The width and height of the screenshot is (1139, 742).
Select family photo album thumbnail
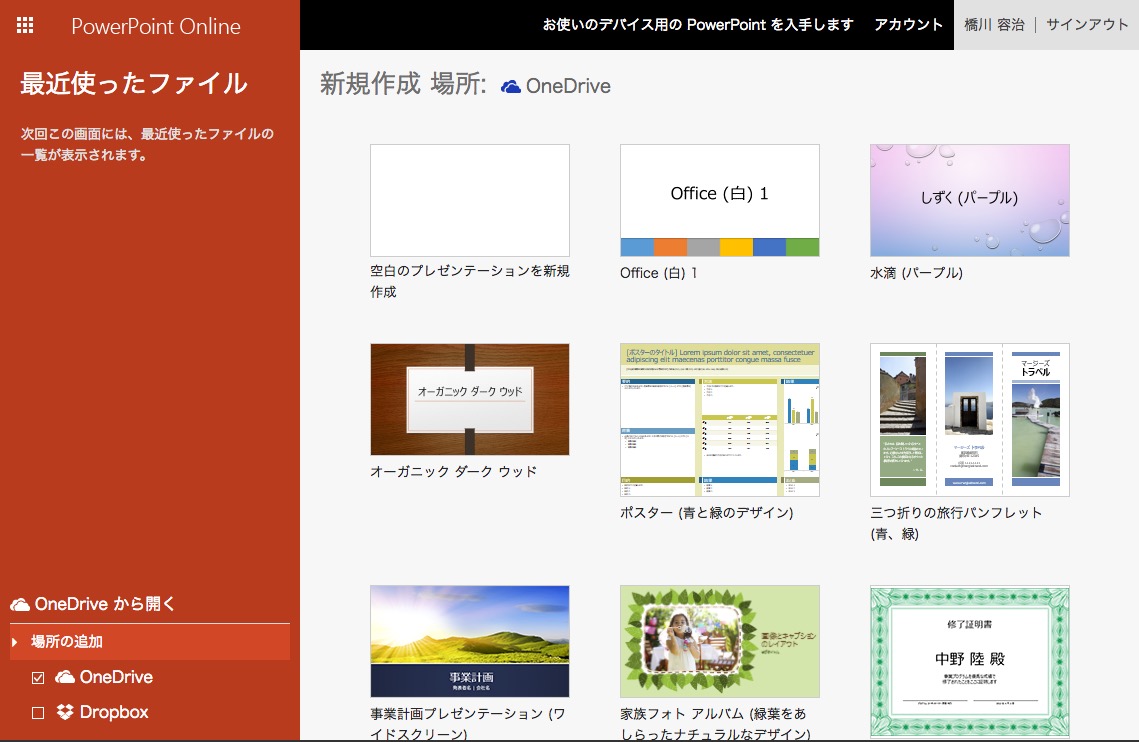pyautogui.click(x=720, y=642)
